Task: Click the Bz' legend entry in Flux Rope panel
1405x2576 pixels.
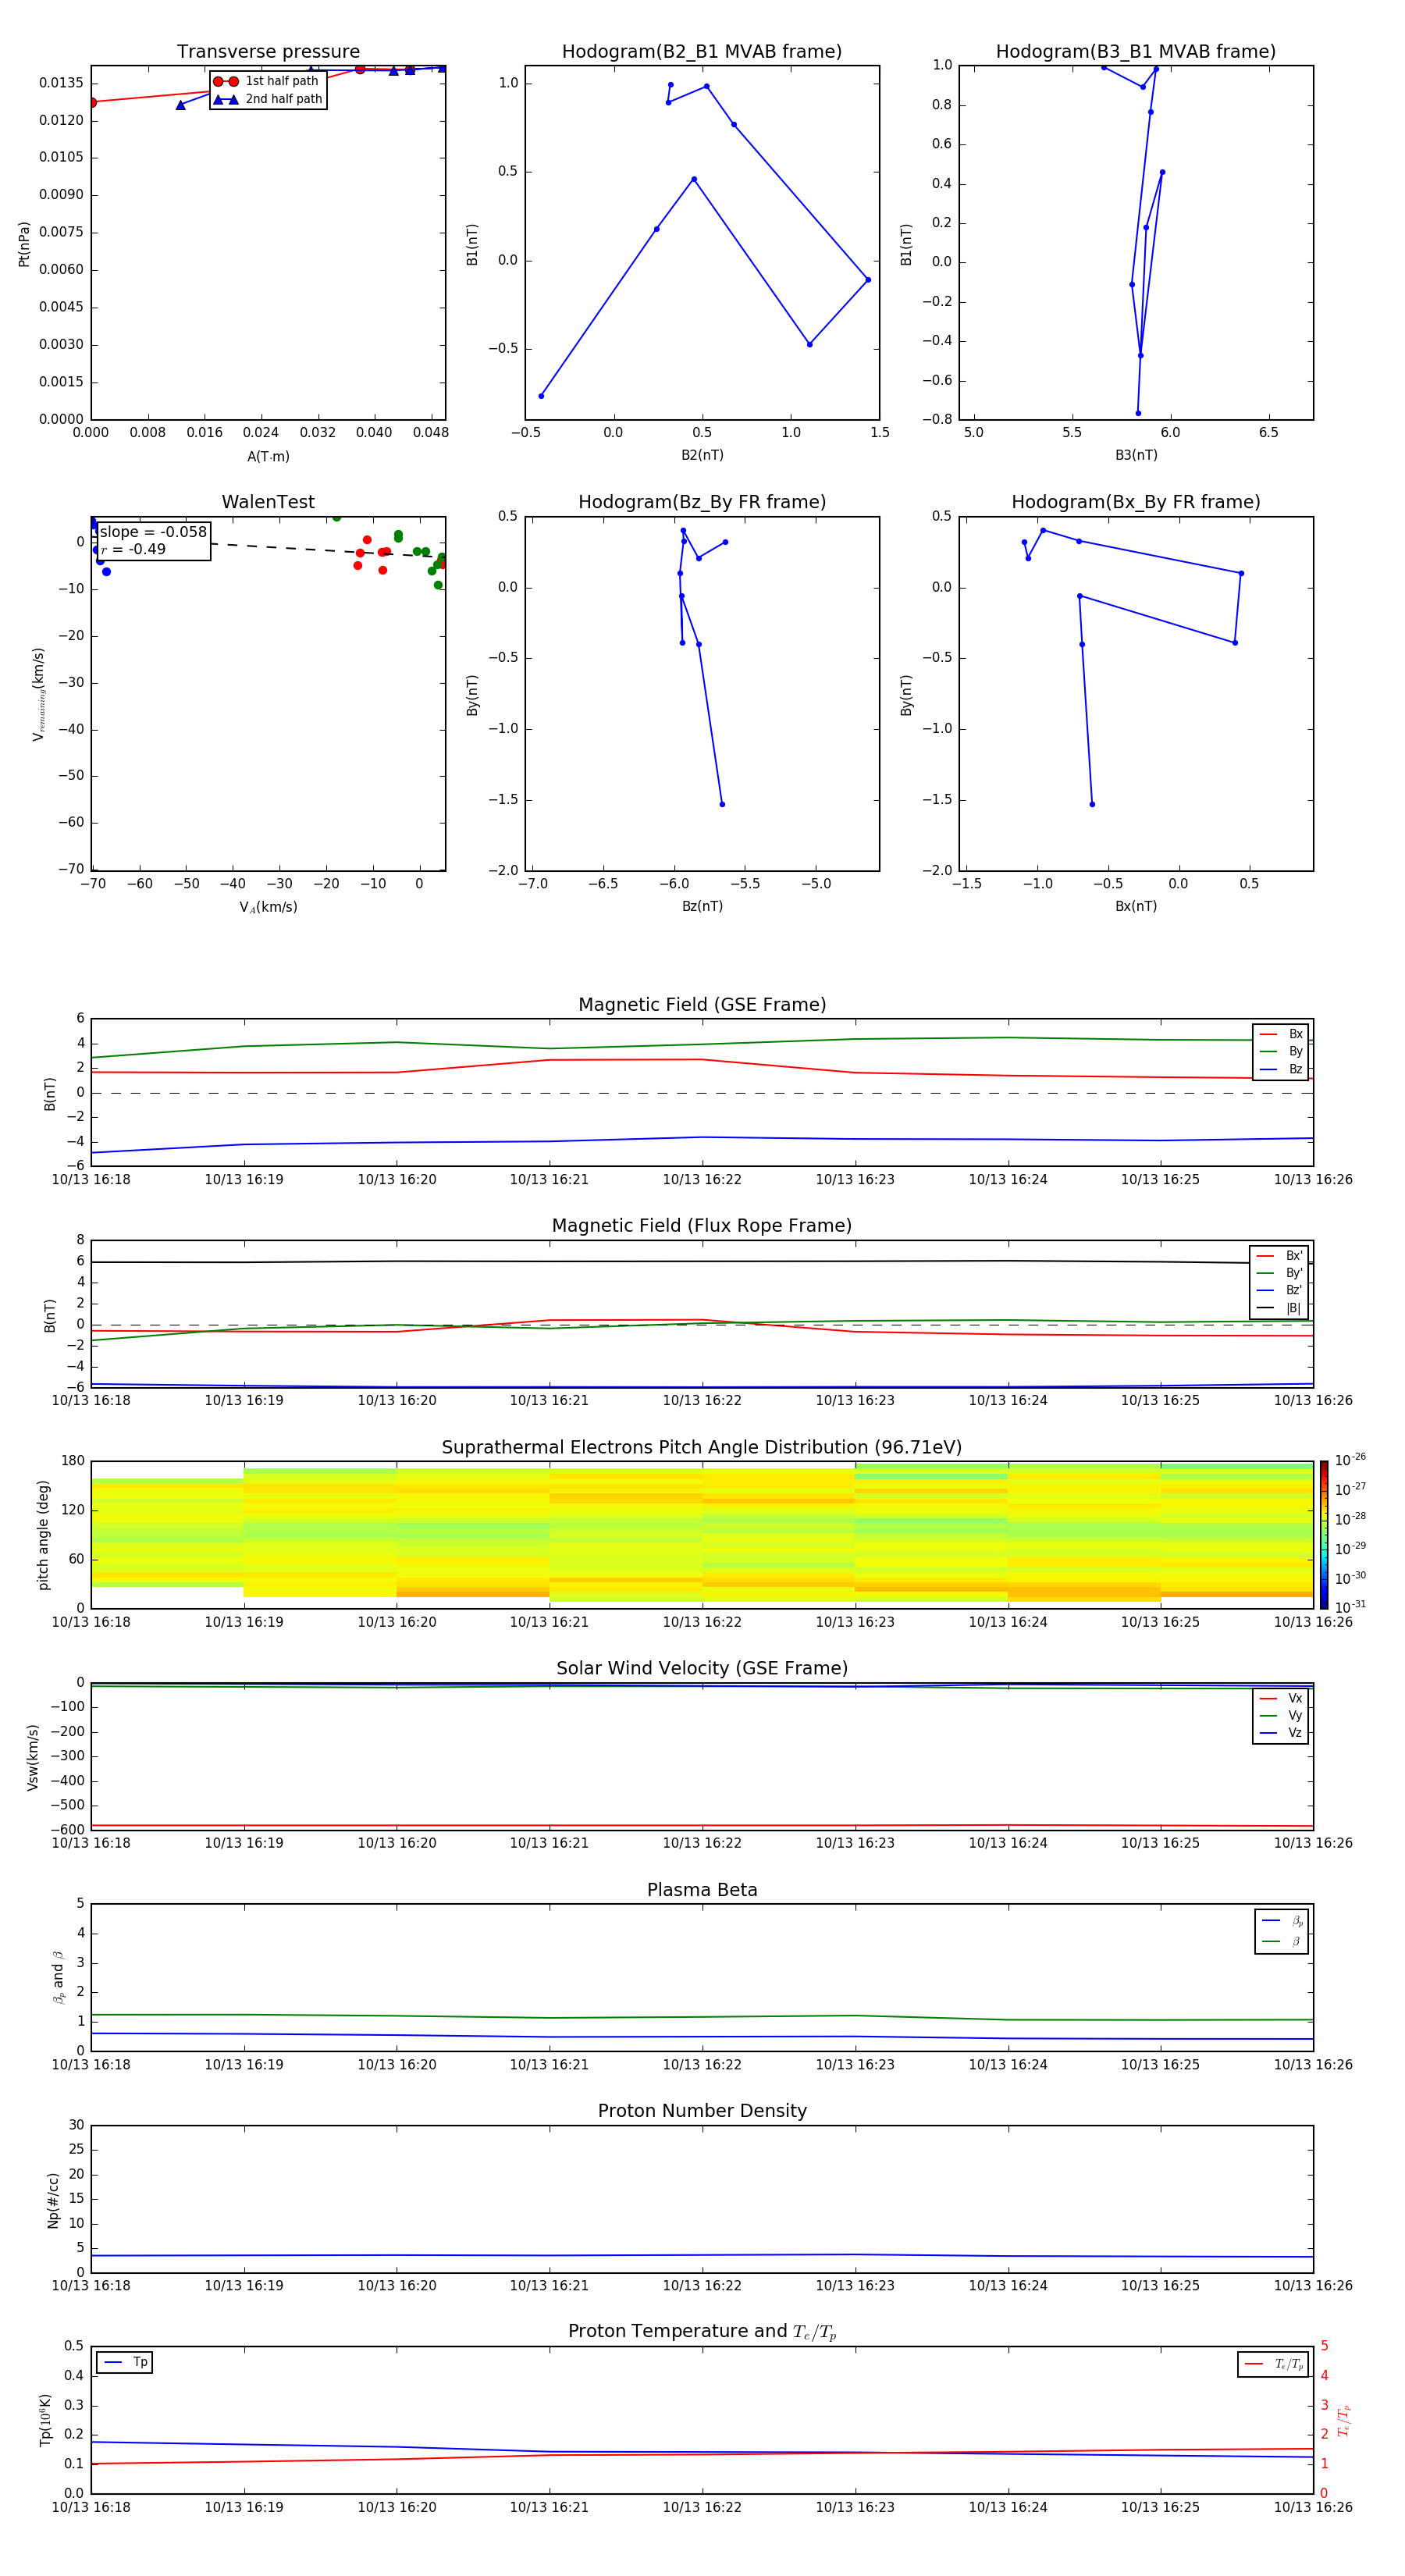Action: [x=1280, y=1290]
